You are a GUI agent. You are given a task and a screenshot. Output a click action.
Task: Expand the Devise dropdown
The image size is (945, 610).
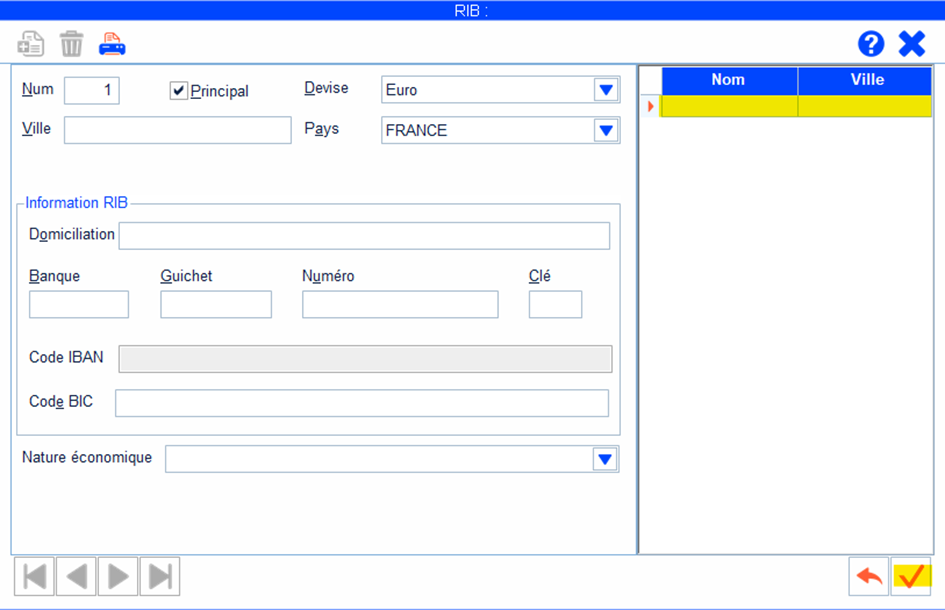(606, 90)
